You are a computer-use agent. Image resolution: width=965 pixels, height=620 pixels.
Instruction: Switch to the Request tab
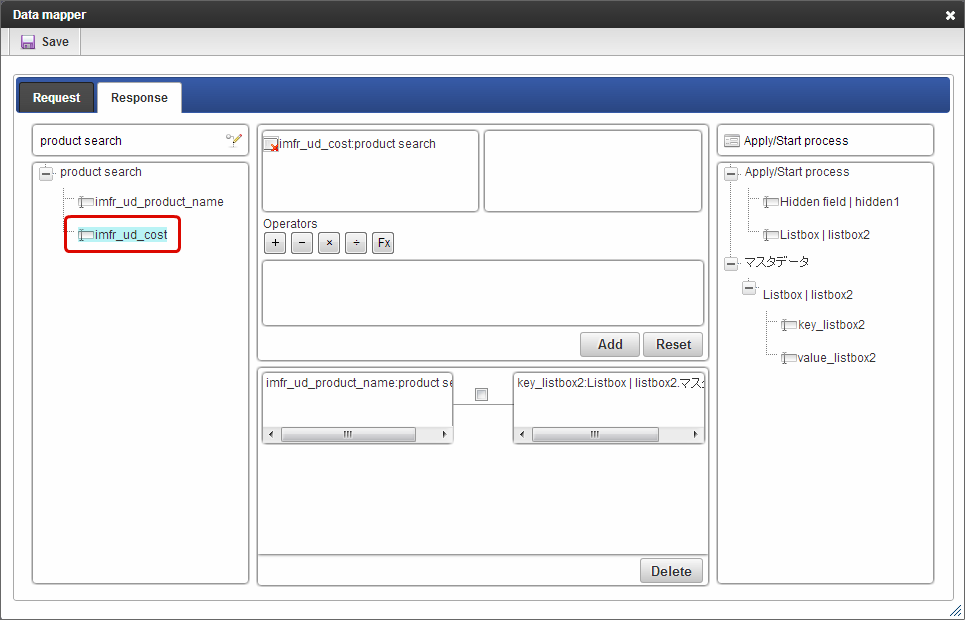click(57, 98)
